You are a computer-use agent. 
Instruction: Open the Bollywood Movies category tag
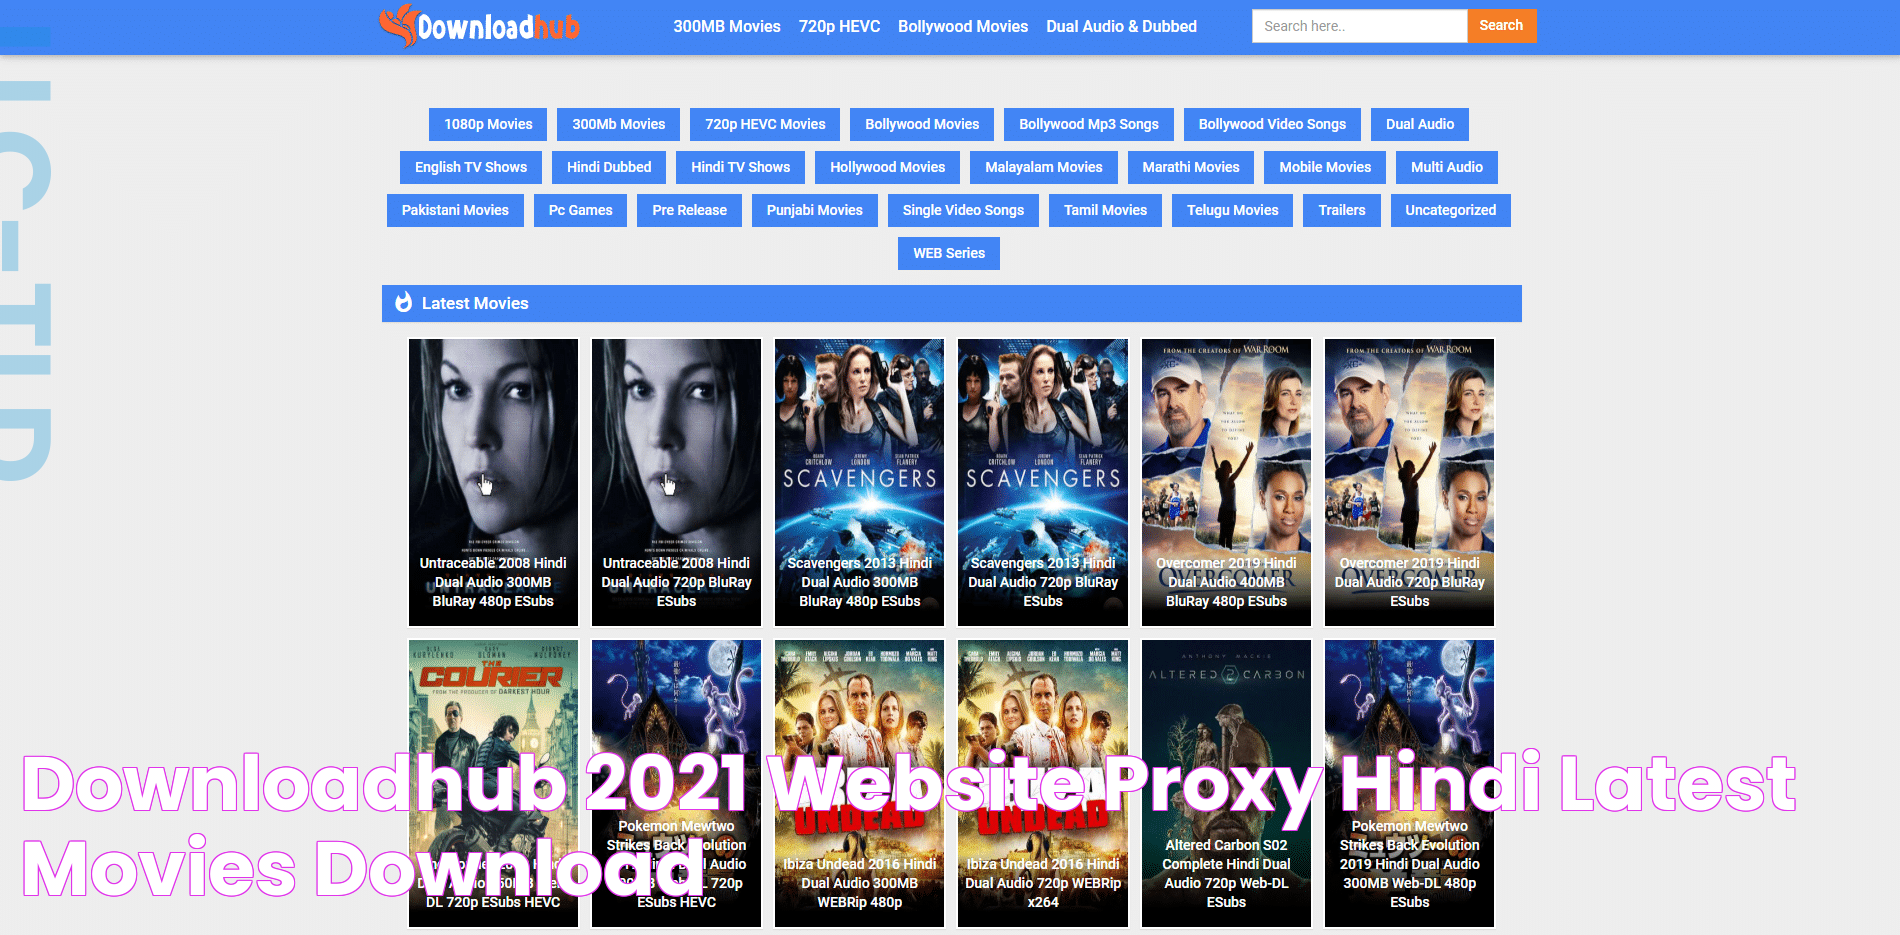(922, 124)
